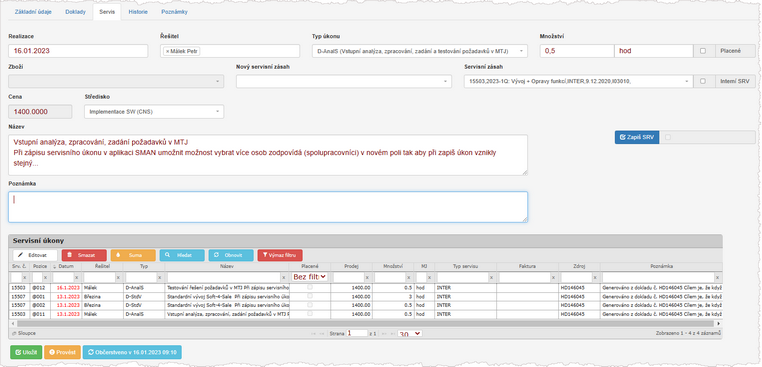Clear the Faktura column filter
762x367 pixels.
coord(553,277)
